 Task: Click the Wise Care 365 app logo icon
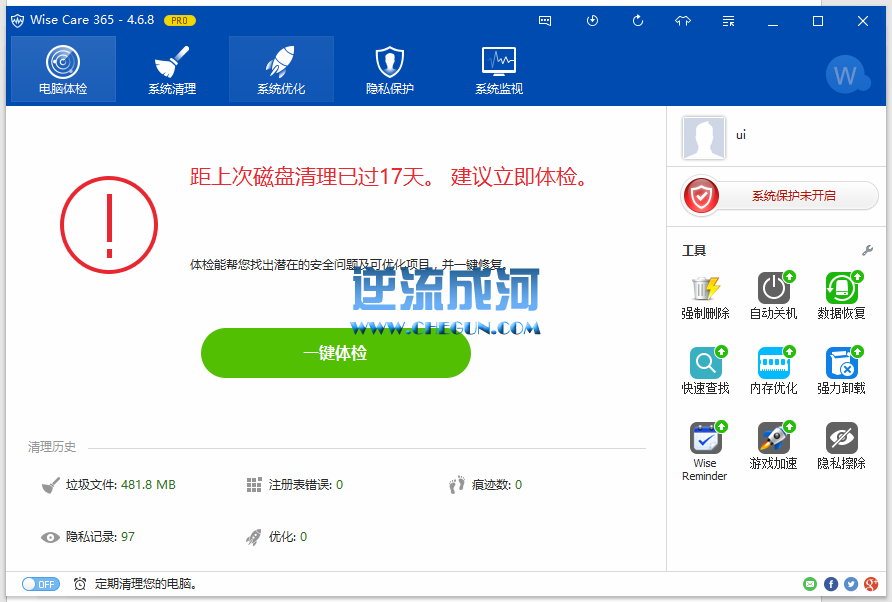click(x=18, y=20)
